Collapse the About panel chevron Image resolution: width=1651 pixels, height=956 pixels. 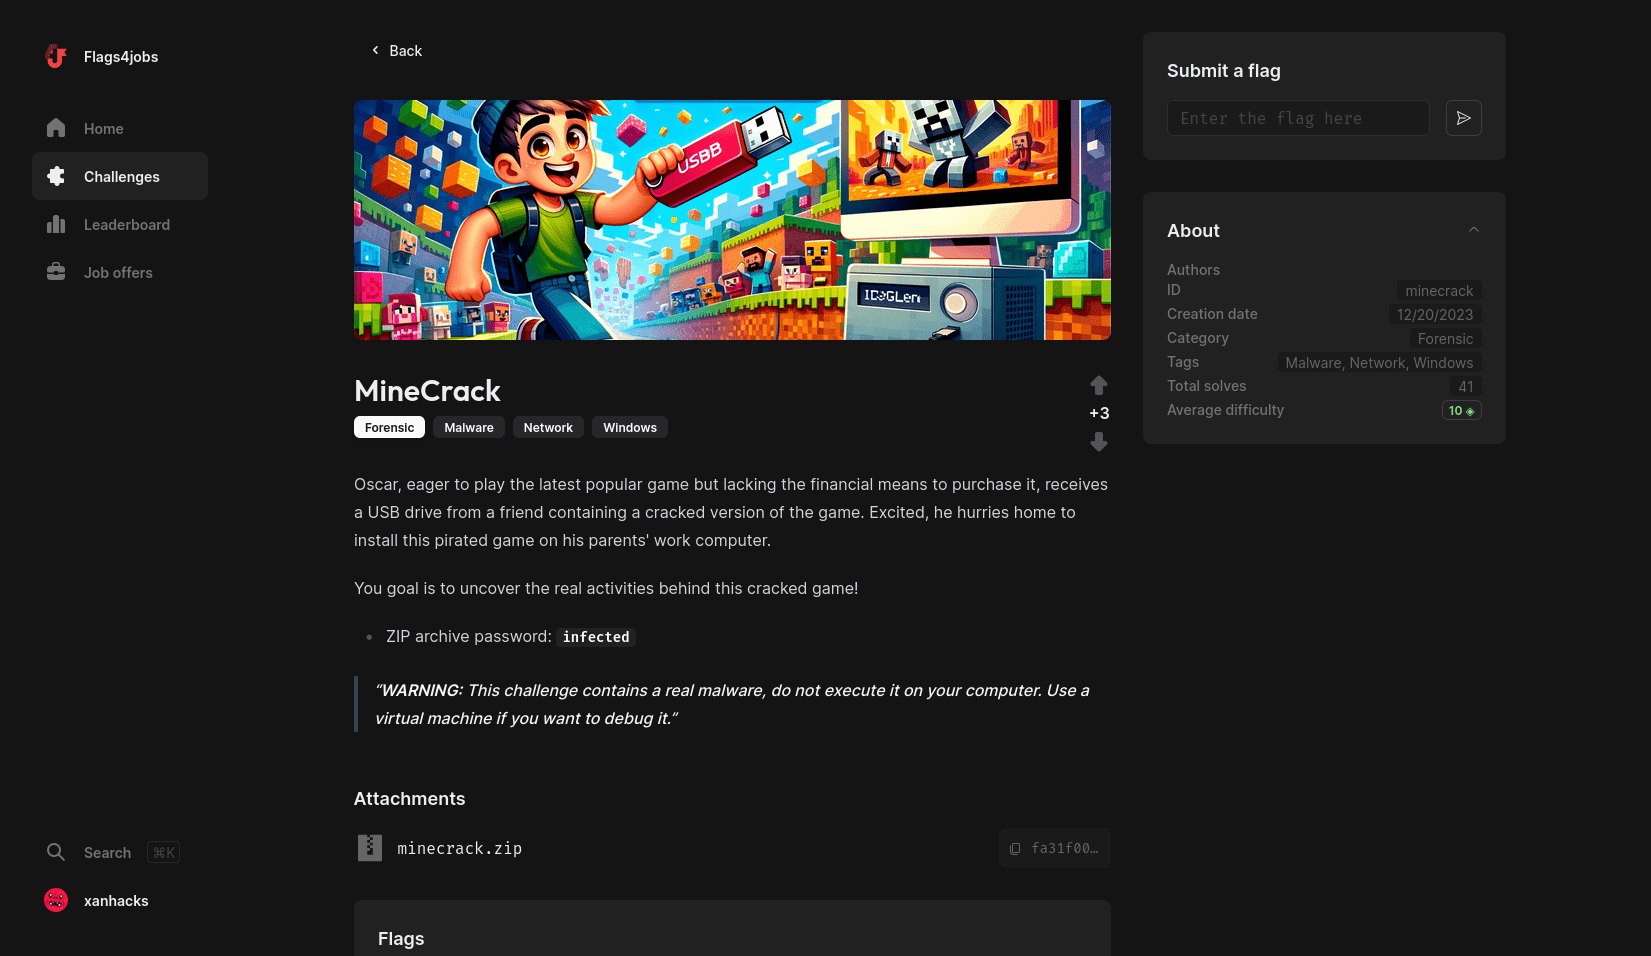(x=1473, y=230)
